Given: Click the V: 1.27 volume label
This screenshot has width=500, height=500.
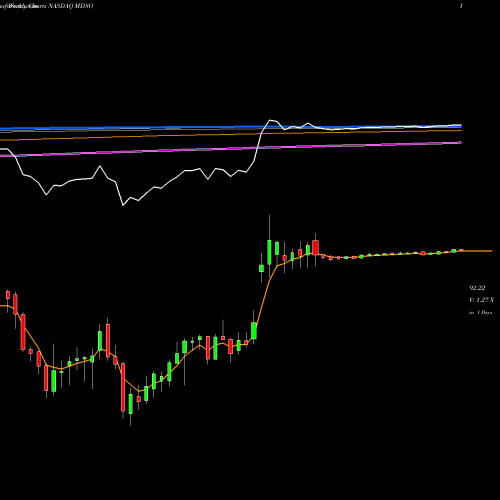Looking at the screenshot, I should pyautogui.click(x=481, y=300).
